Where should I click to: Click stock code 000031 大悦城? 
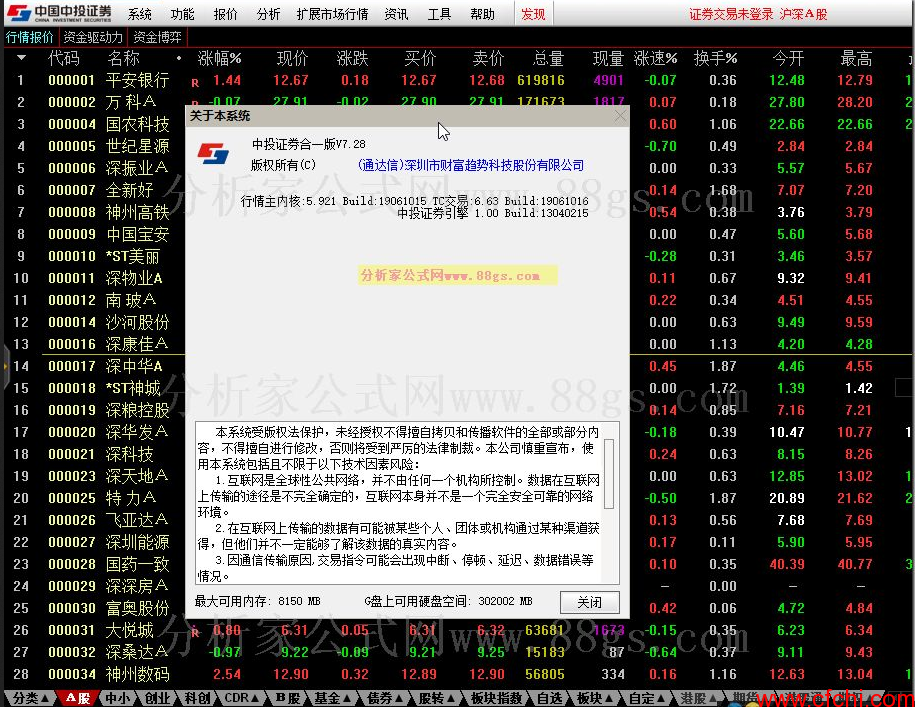[x=72, y=630]
